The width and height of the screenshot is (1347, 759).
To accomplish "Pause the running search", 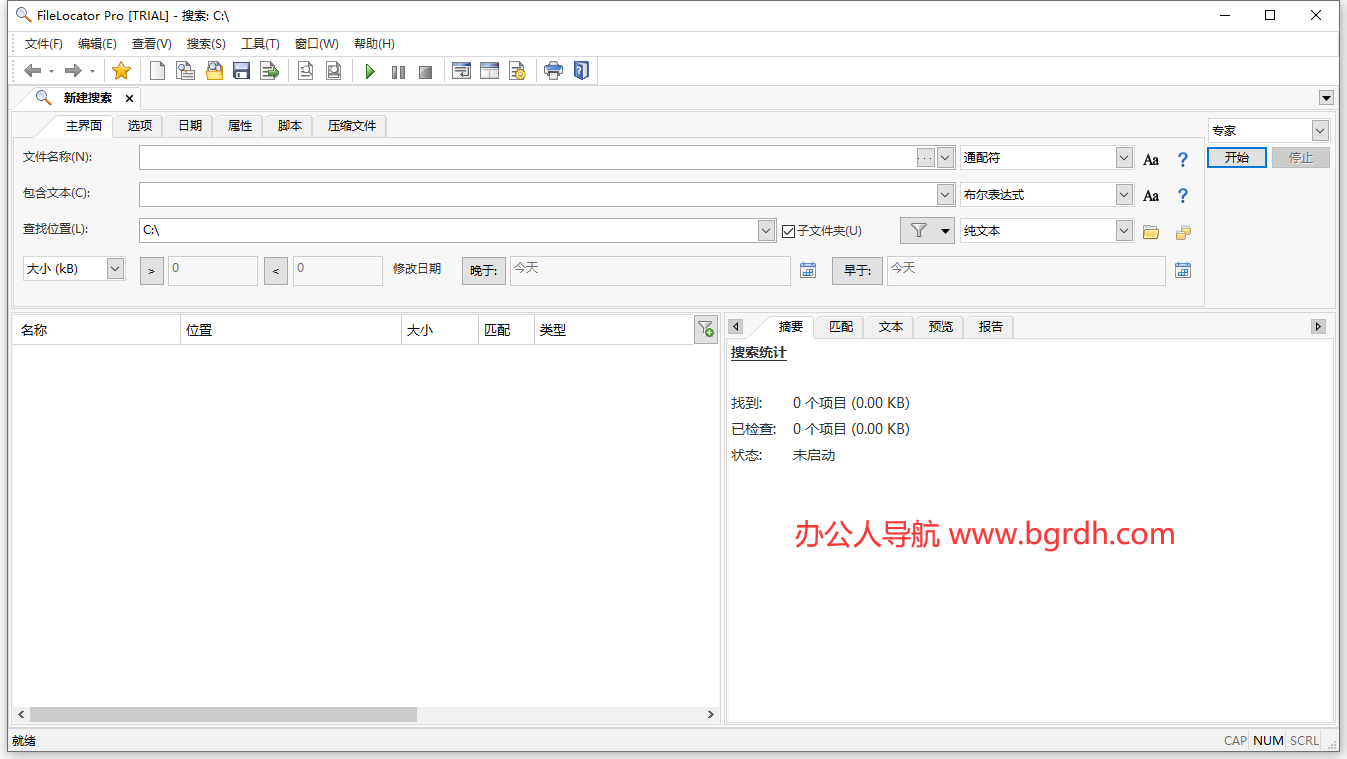I will coord(398,70).
